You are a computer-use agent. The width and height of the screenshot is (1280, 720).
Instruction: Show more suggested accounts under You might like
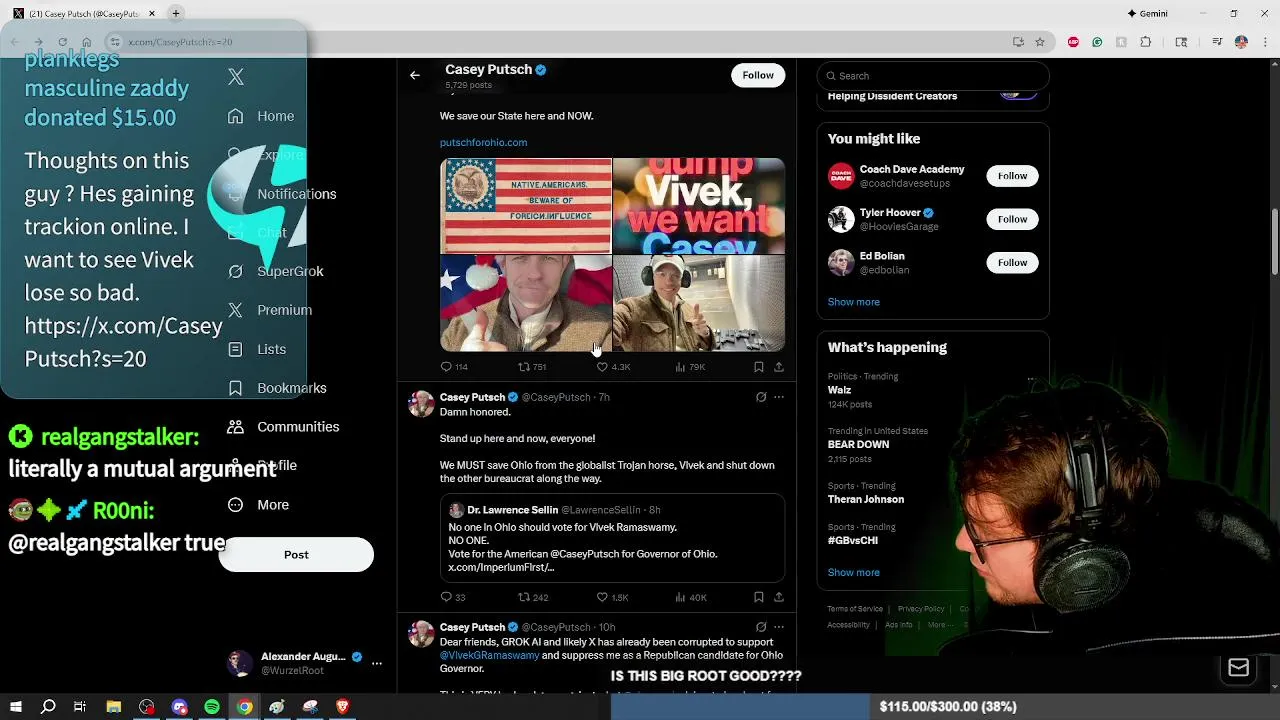853,302
